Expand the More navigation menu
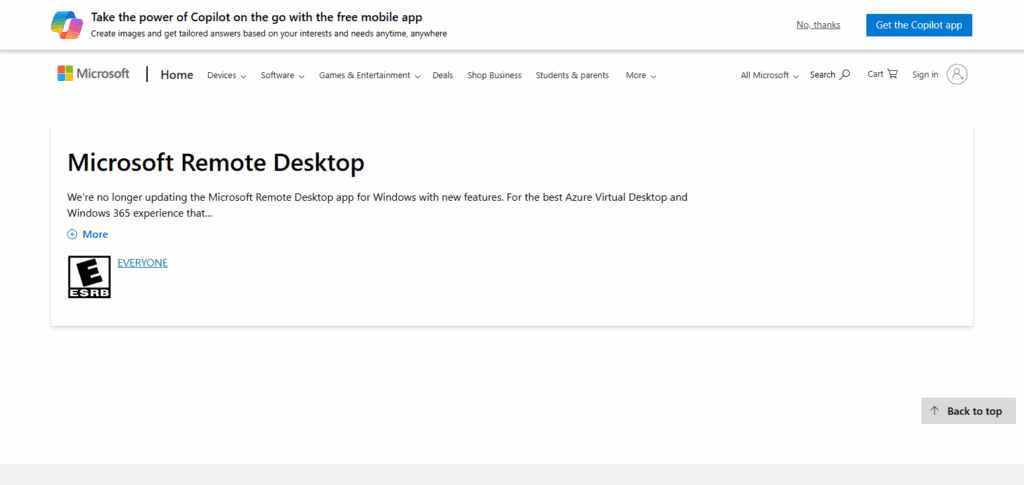The image size is (1024, 485). (641, 75)
